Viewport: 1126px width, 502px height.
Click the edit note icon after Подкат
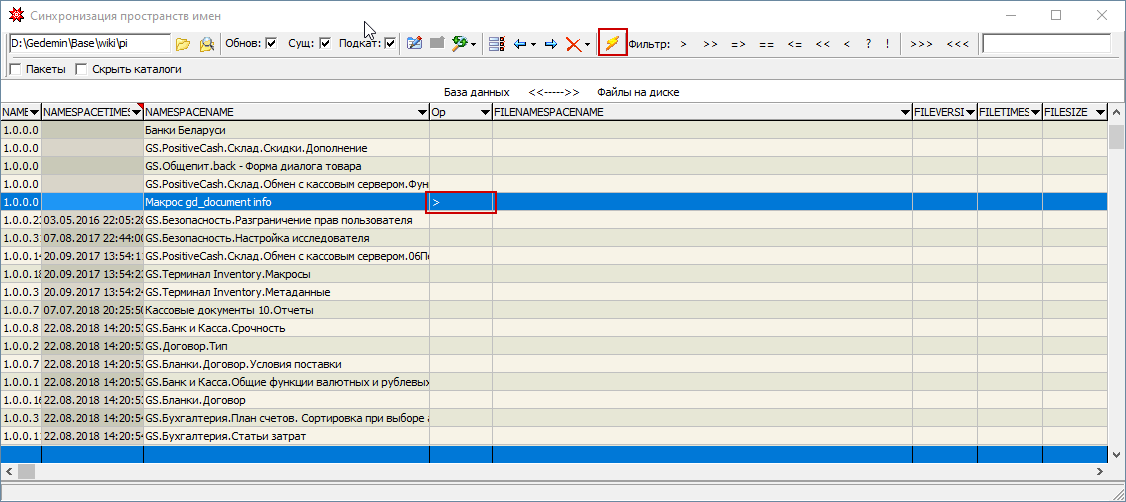point(415,44)
